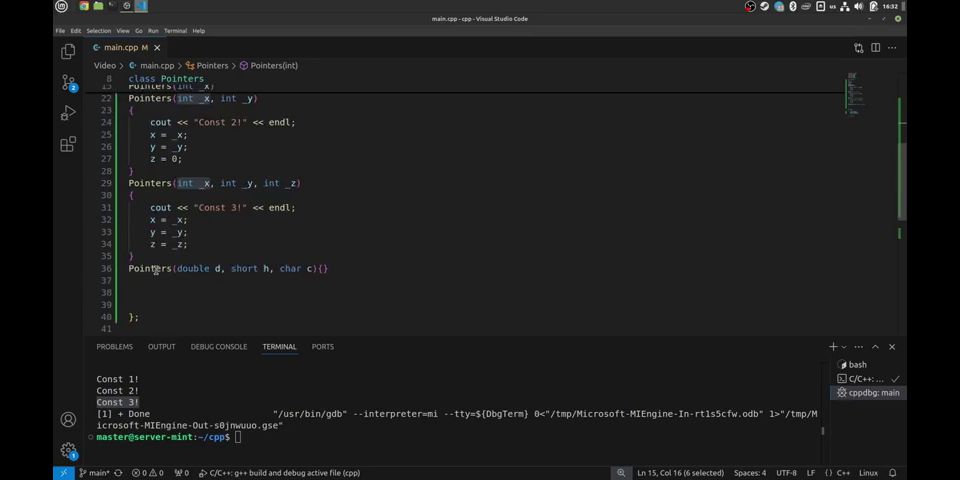Open the new terminal launch profile dropdown
Viewport: 960px width, 480px height.
pos(844,347)
